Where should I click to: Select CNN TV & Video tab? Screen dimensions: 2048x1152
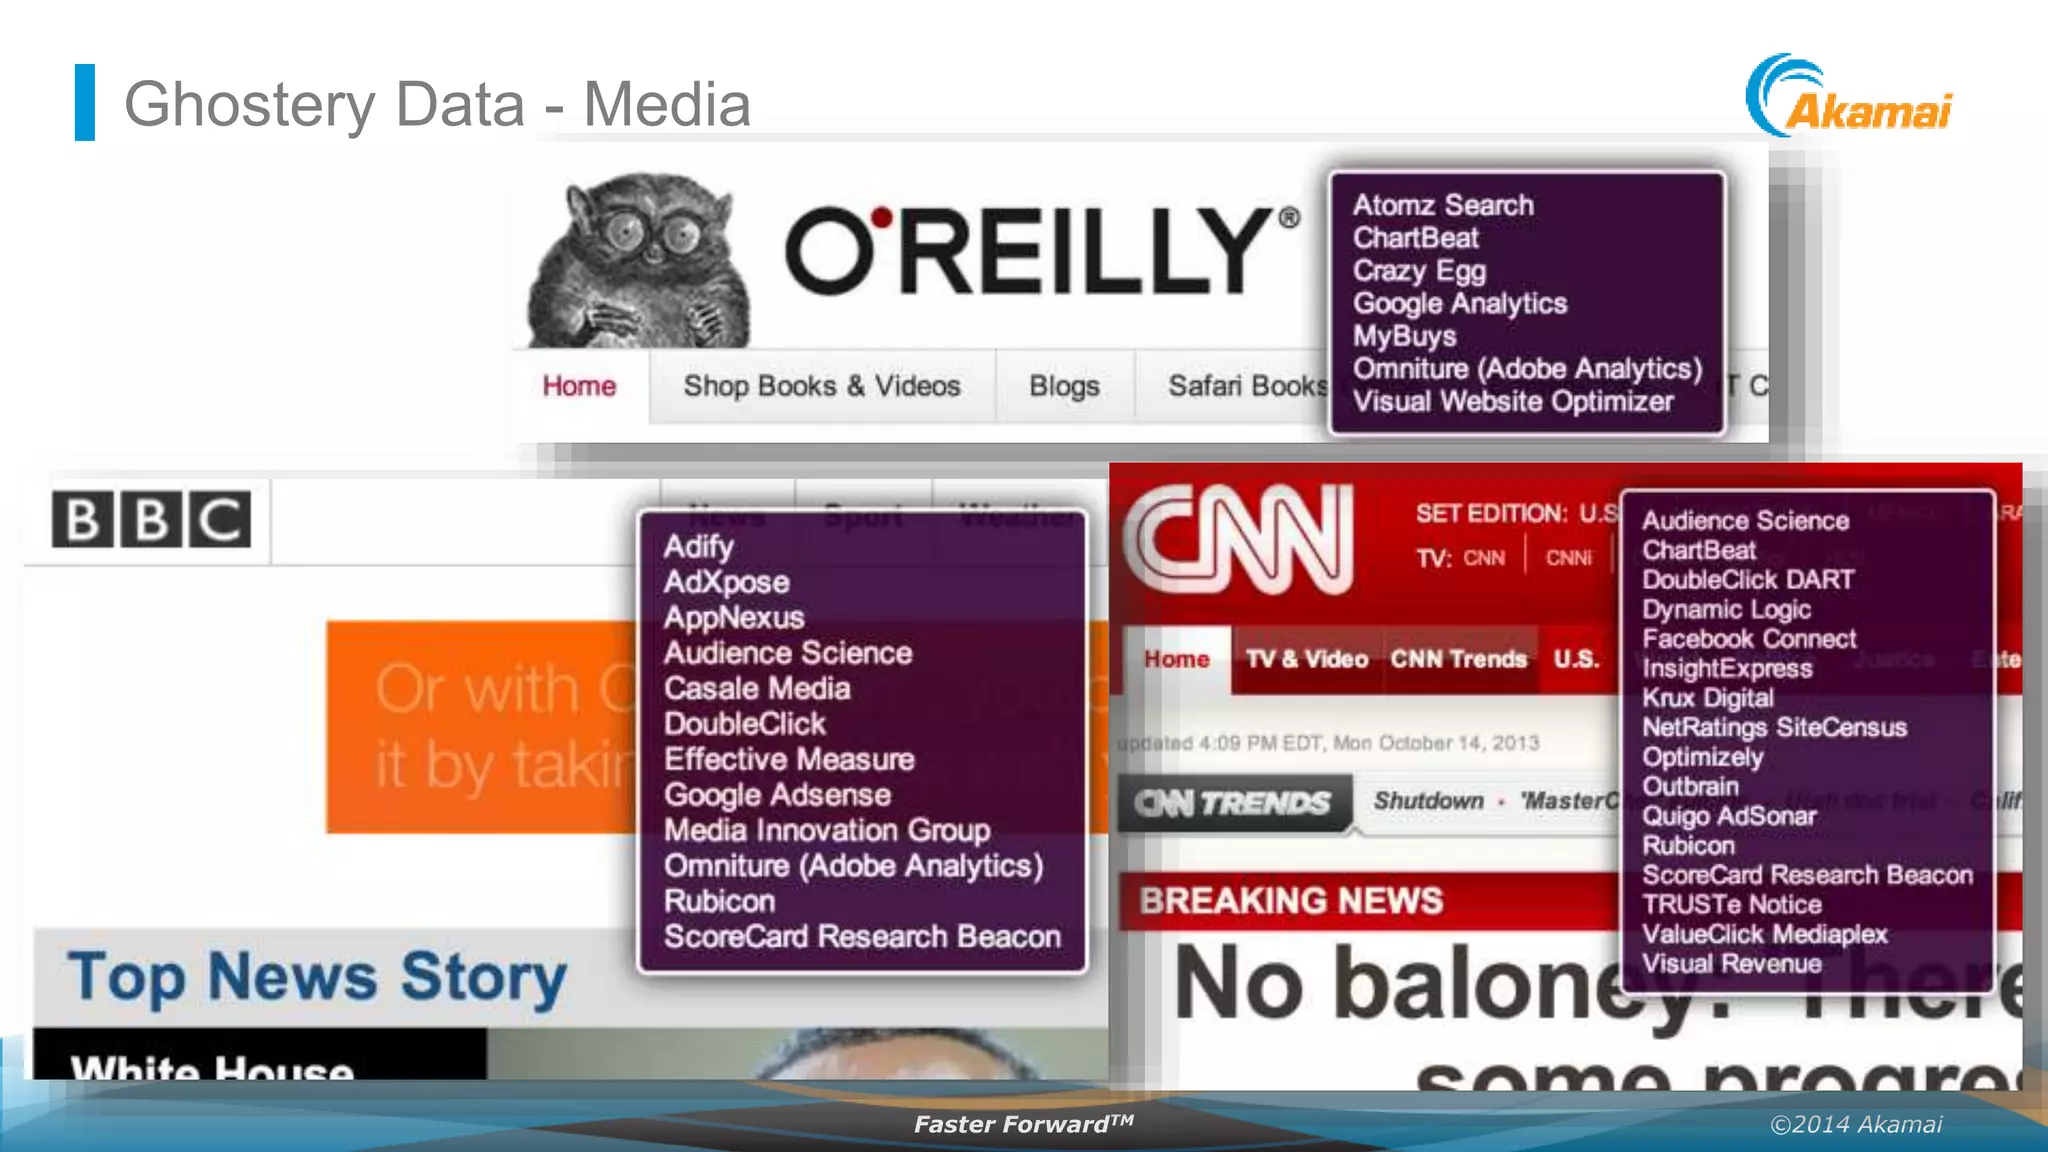click(1306, 659)
